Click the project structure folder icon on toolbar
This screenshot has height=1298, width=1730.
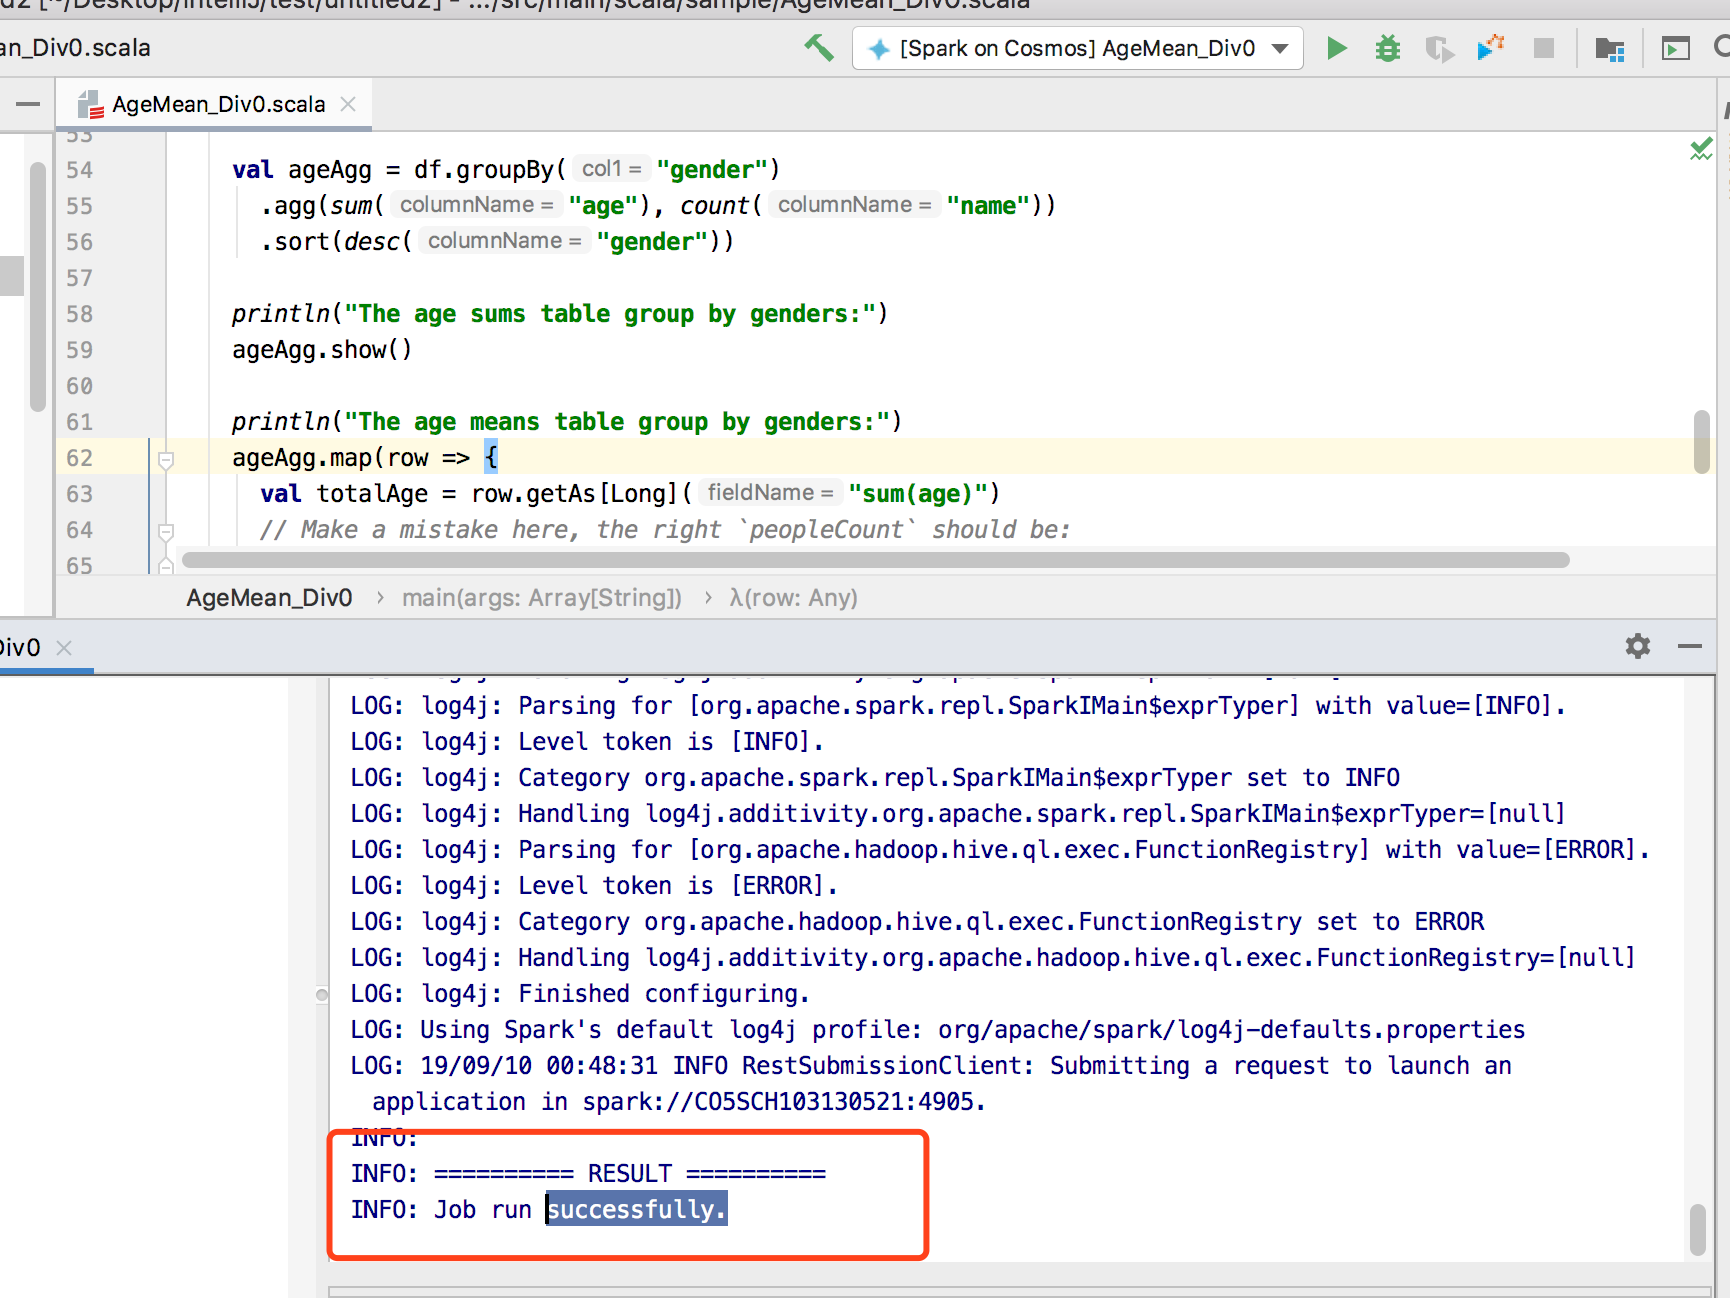(1612, 47)
